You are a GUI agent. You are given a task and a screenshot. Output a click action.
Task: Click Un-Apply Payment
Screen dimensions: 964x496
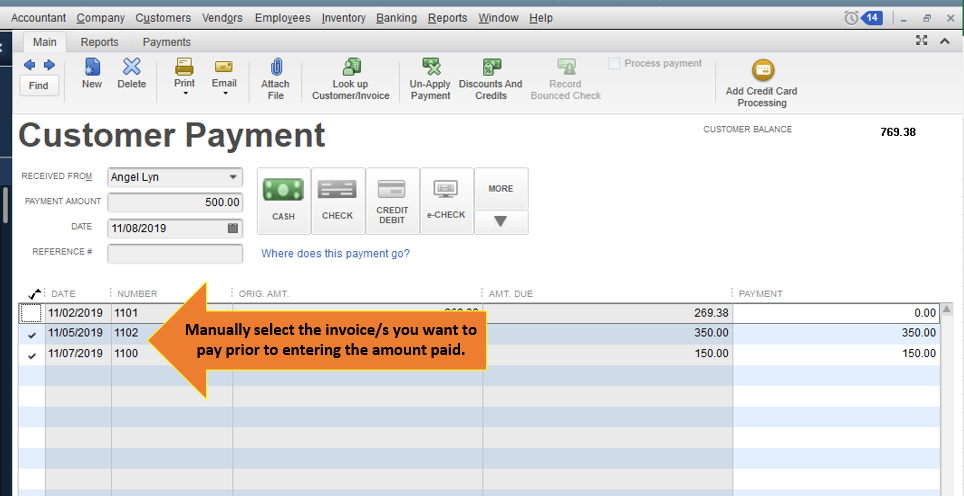pos(430,79)
